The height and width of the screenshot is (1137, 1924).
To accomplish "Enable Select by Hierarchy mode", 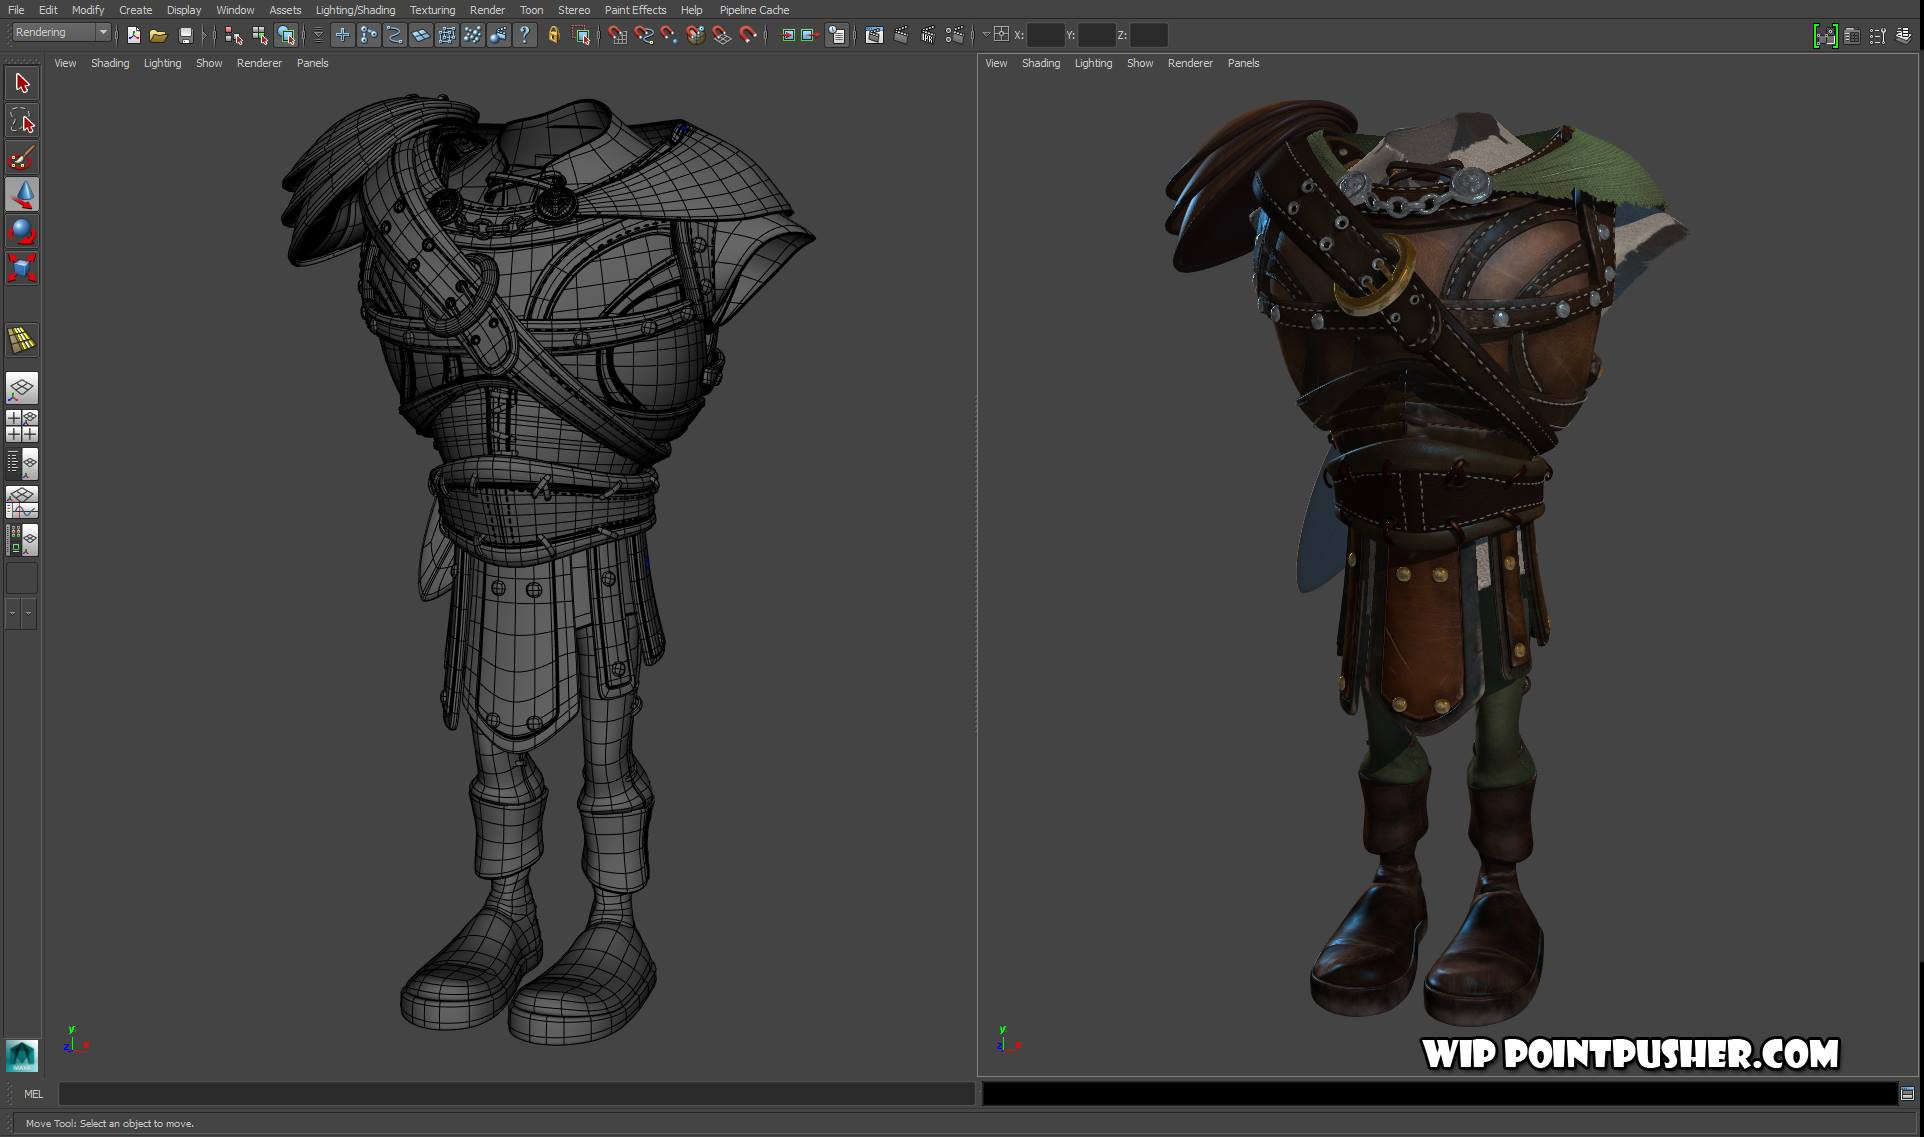I will [x=234, y=35].
